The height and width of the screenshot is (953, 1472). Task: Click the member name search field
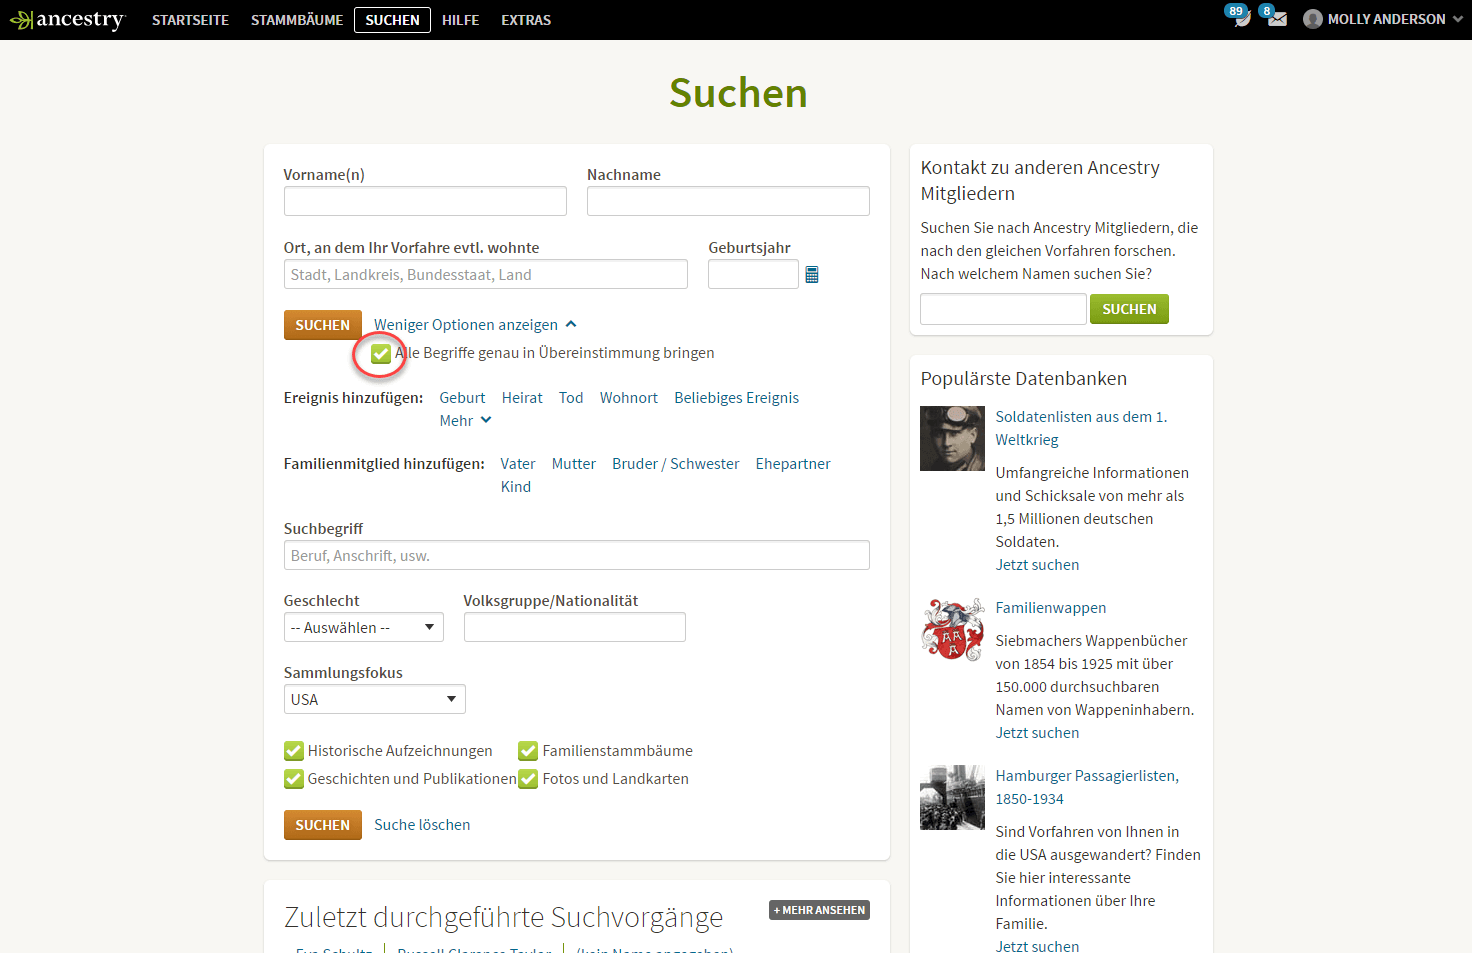pyautogui.click(x=1003, y=309)
